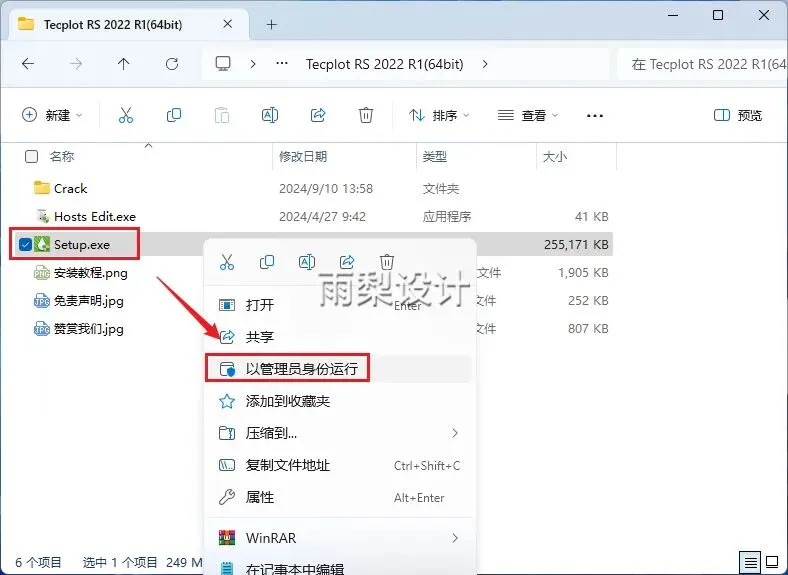Open 属性 from the context menu

coord(340,498)
